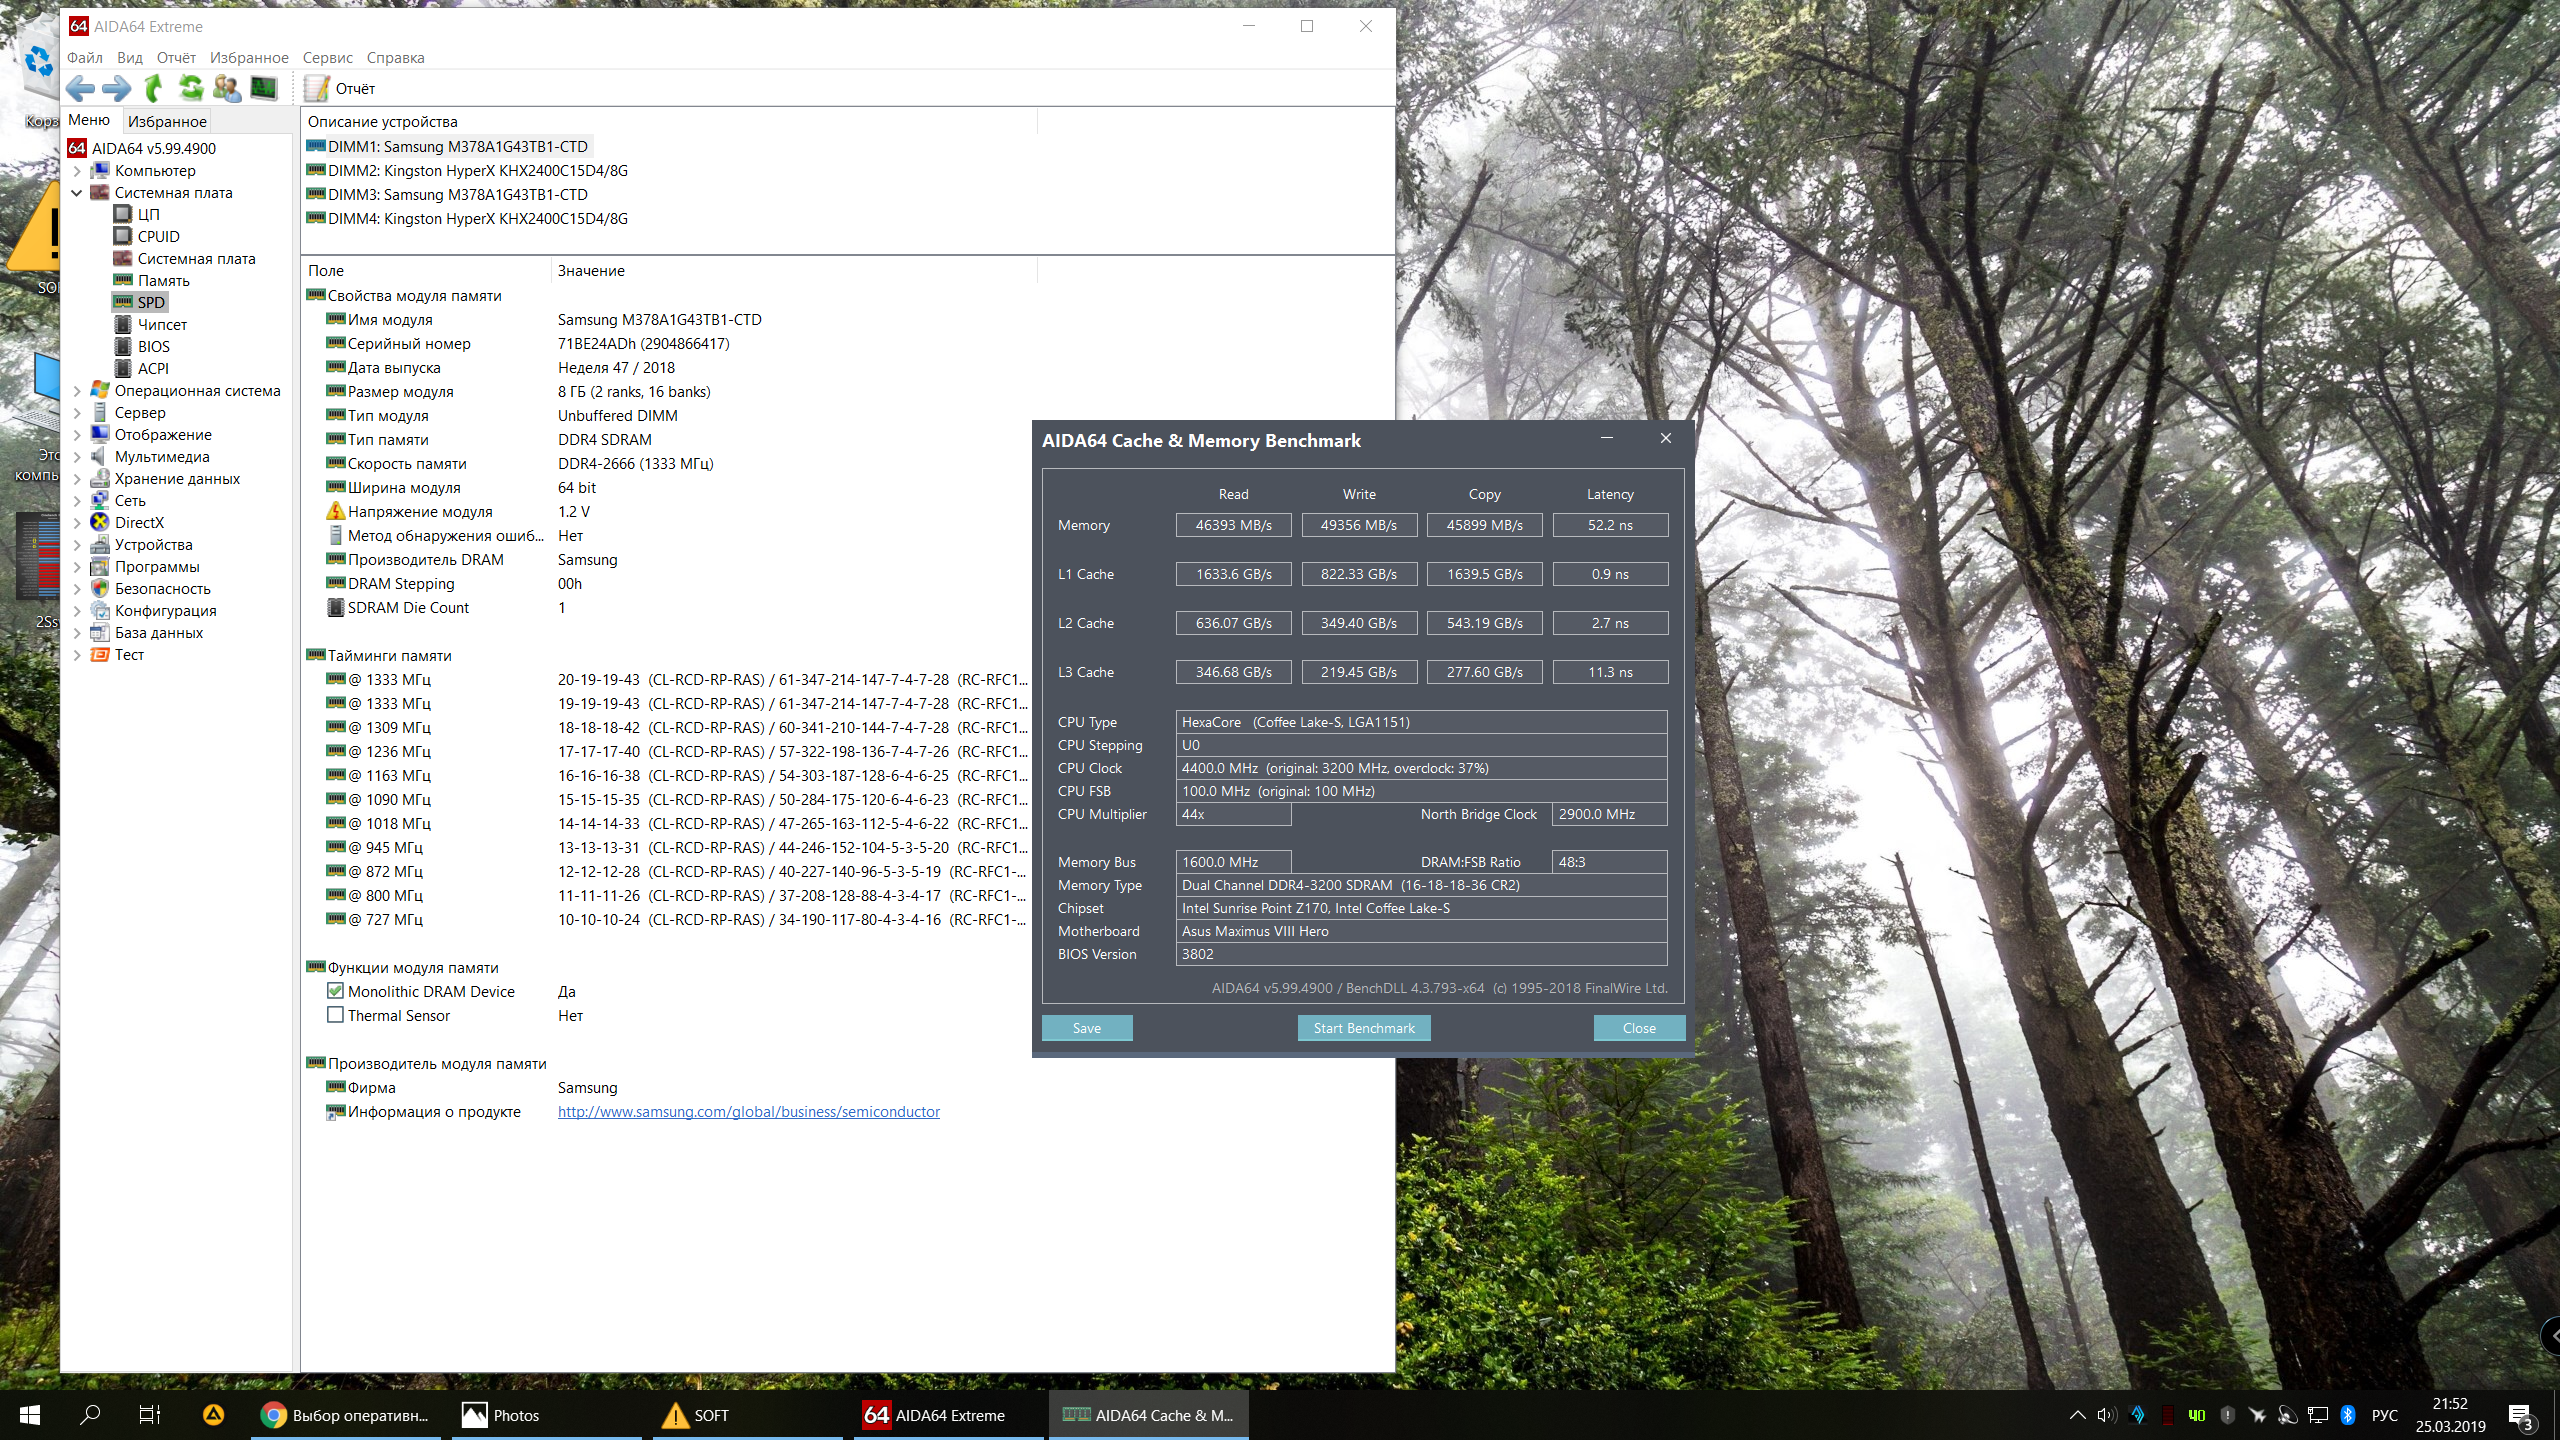Image resolution: width=2560 pixels, height=1440 pixels.
Task: Select DIMM2 Kingston HyperX module entry
Action: 477,171
